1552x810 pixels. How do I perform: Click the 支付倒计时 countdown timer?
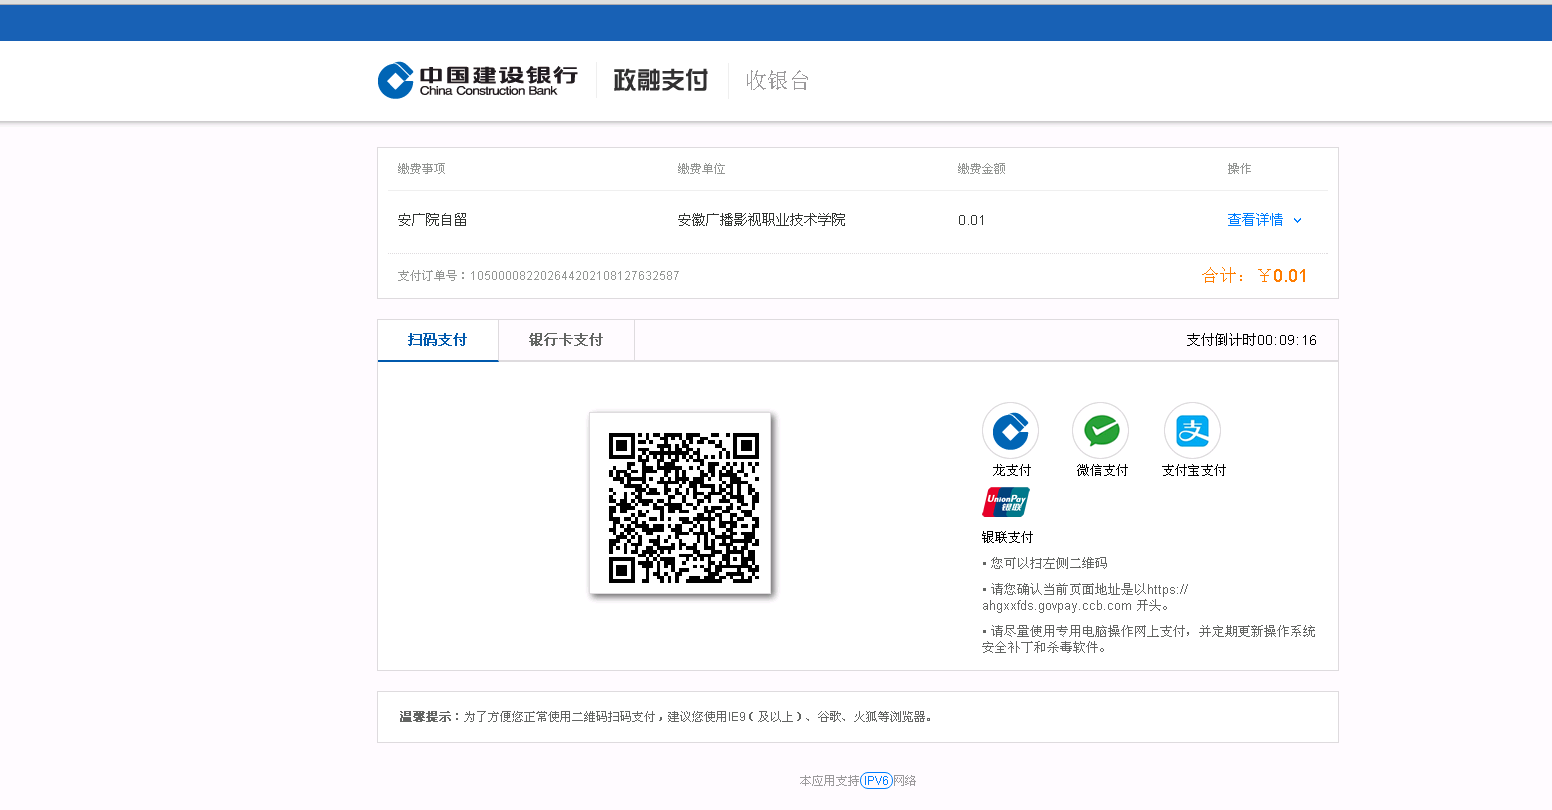[1252, 340]
